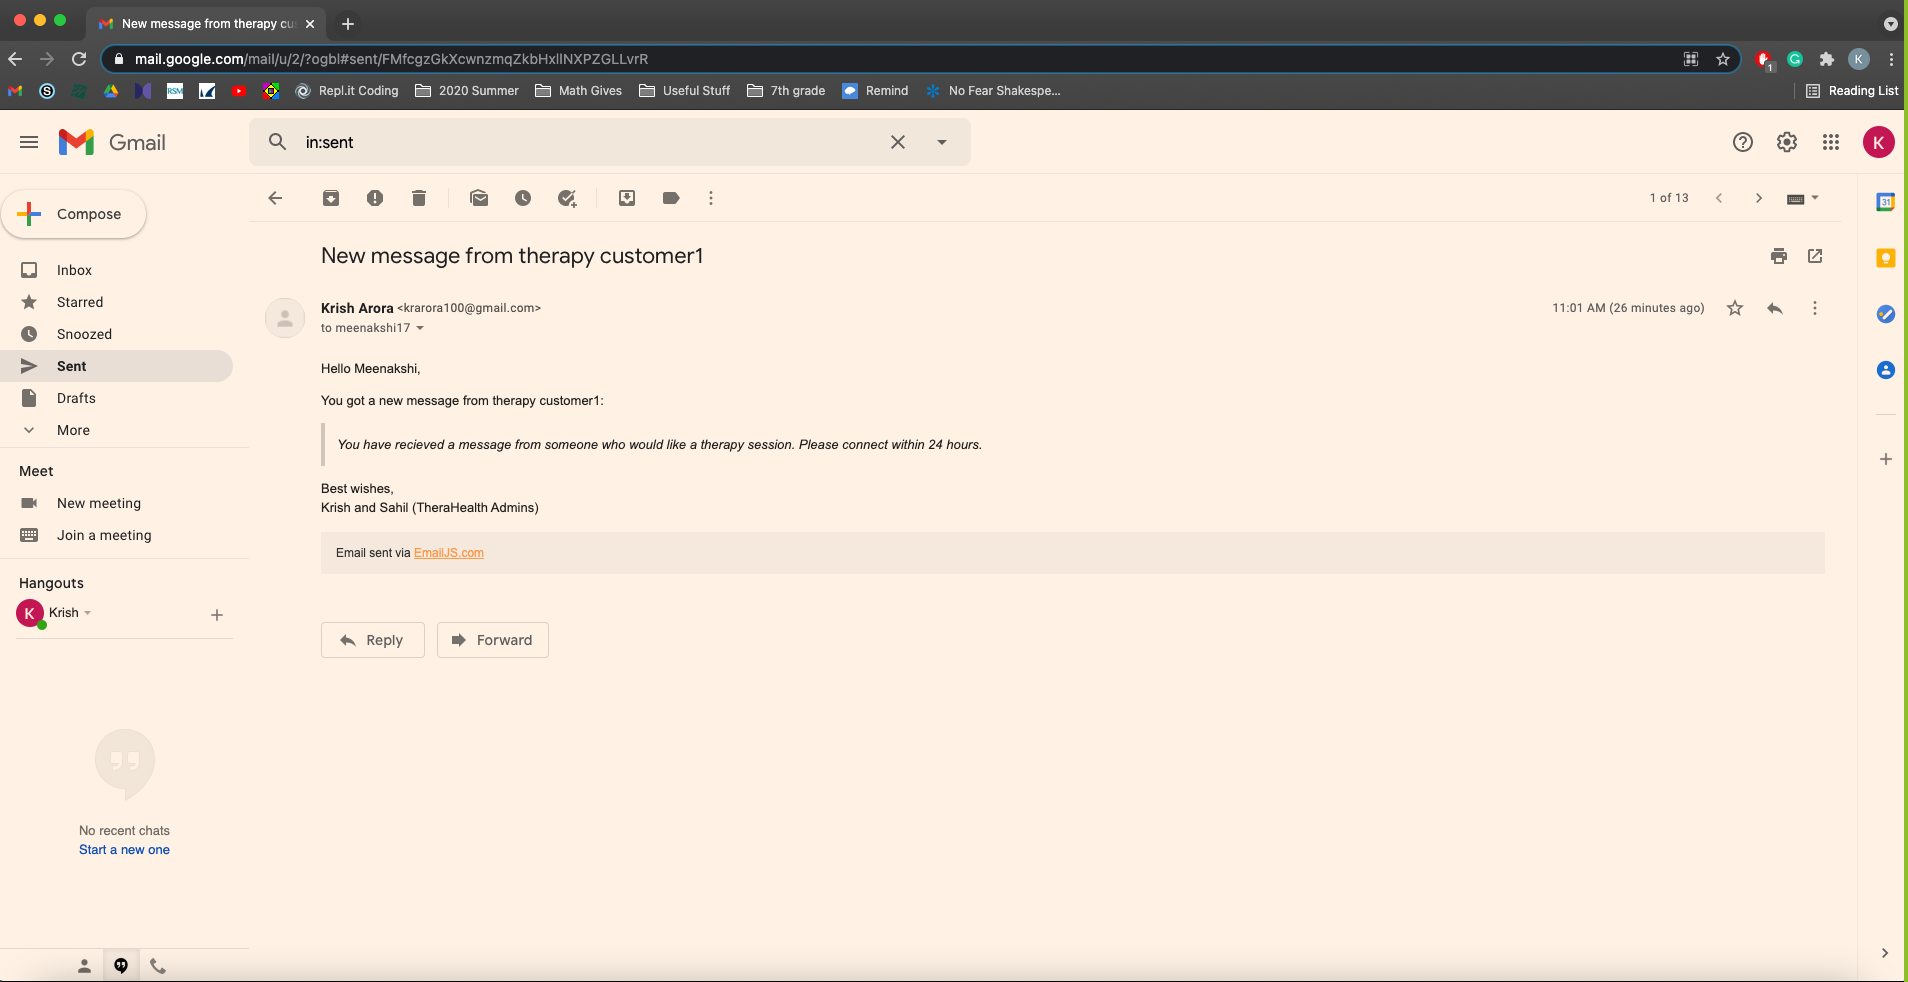Expand the More labels list in sidebar
Screen dimensions: 1908x982
click(x=73, y=430)
